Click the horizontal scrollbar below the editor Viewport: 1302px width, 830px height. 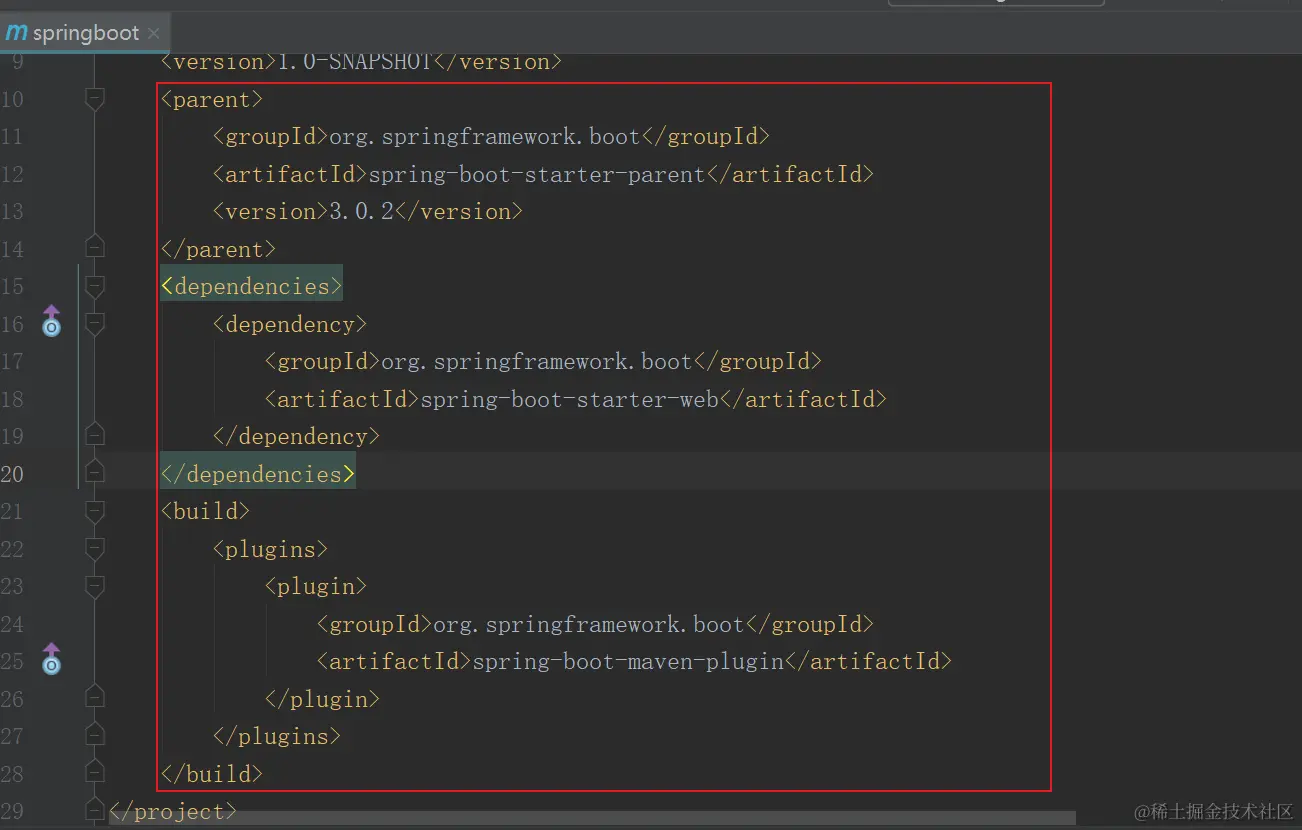592,818
